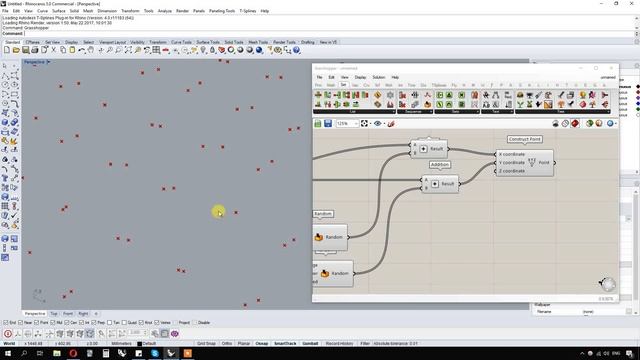This screenshot has height=360, width=640.
Task: Expand the List panel in Grasshopper ribbon
Action: (353, 111)
